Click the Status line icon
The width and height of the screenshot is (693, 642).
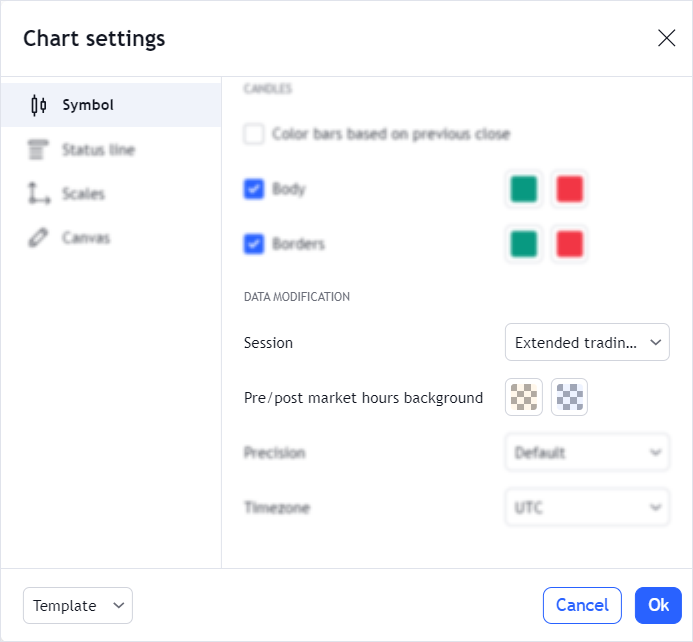click(39, 150)
